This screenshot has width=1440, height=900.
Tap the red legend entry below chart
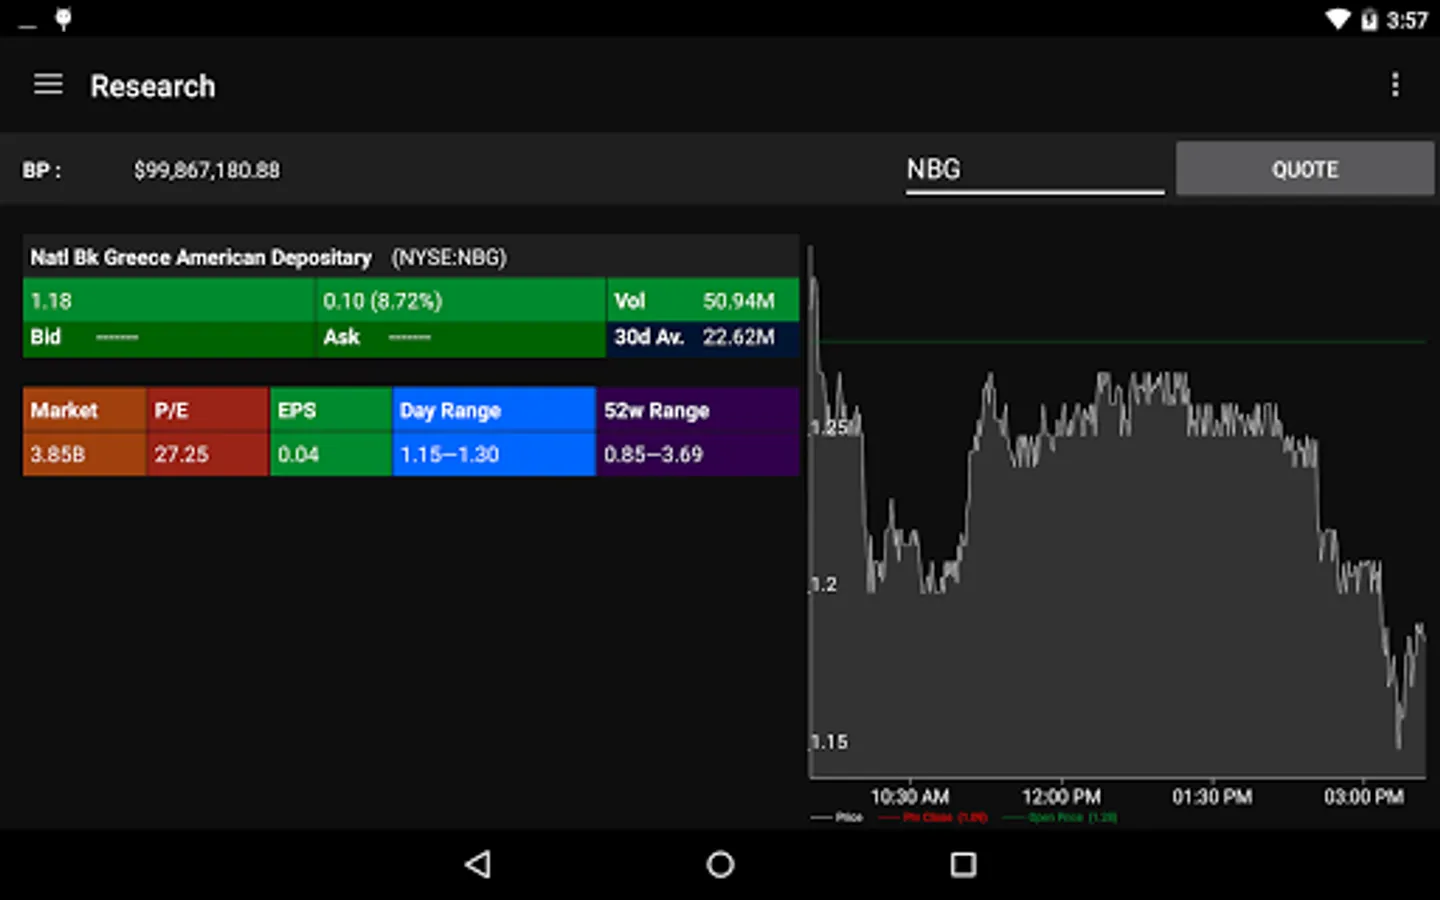(x=932, y=818)
